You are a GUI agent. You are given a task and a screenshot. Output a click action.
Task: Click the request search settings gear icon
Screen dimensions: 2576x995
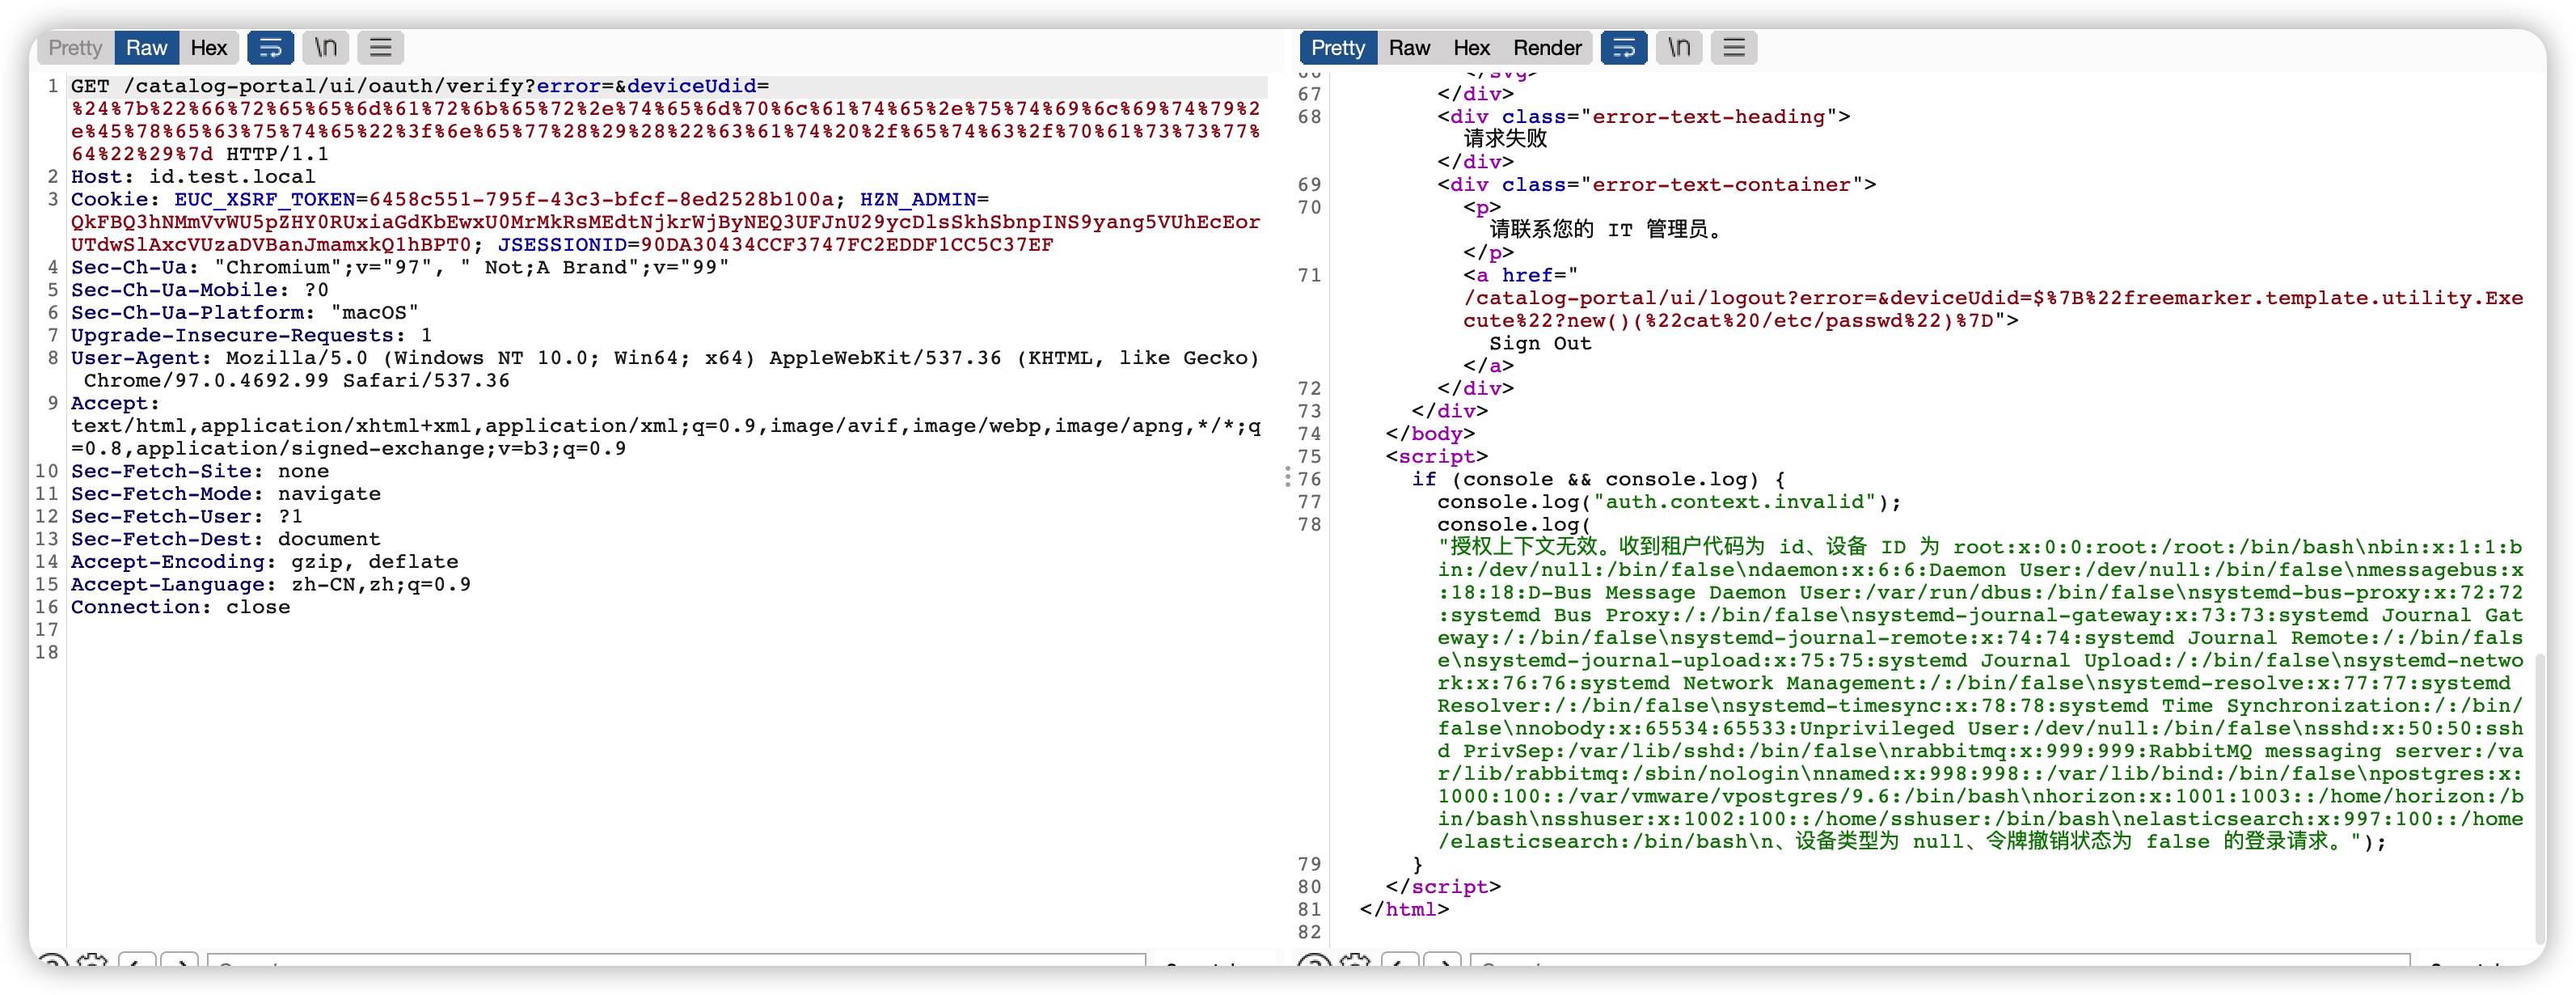[92, 963]
